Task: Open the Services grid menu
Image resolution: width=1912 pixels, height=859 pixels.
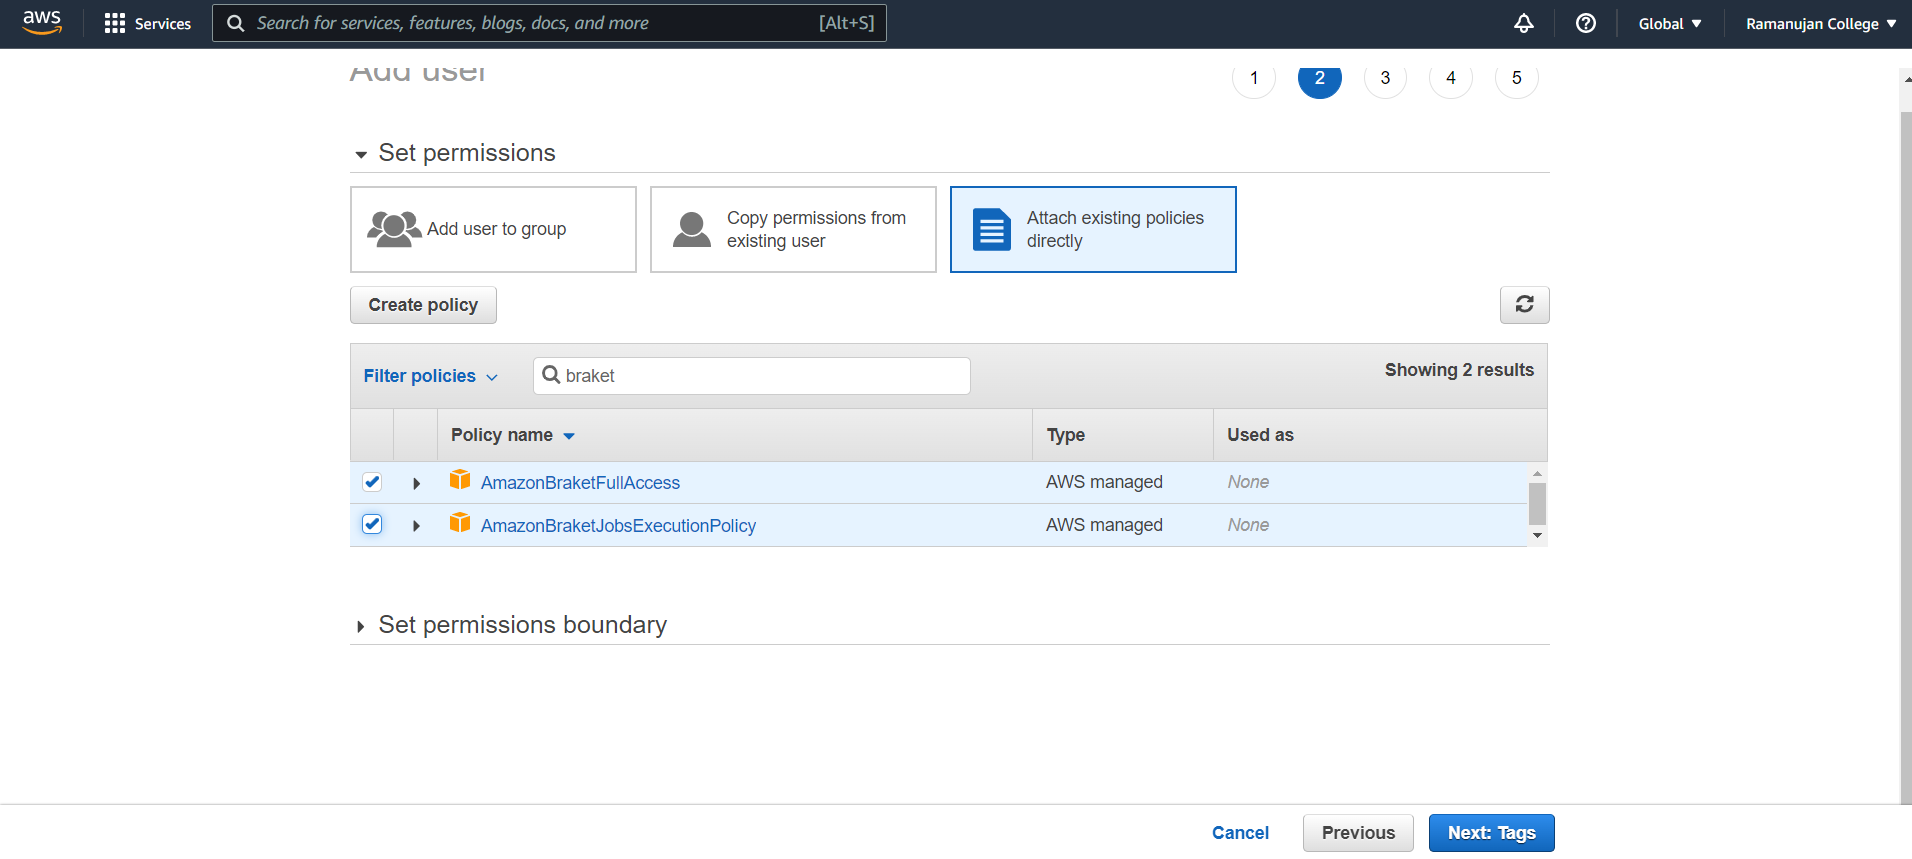Action: (148, 23)
